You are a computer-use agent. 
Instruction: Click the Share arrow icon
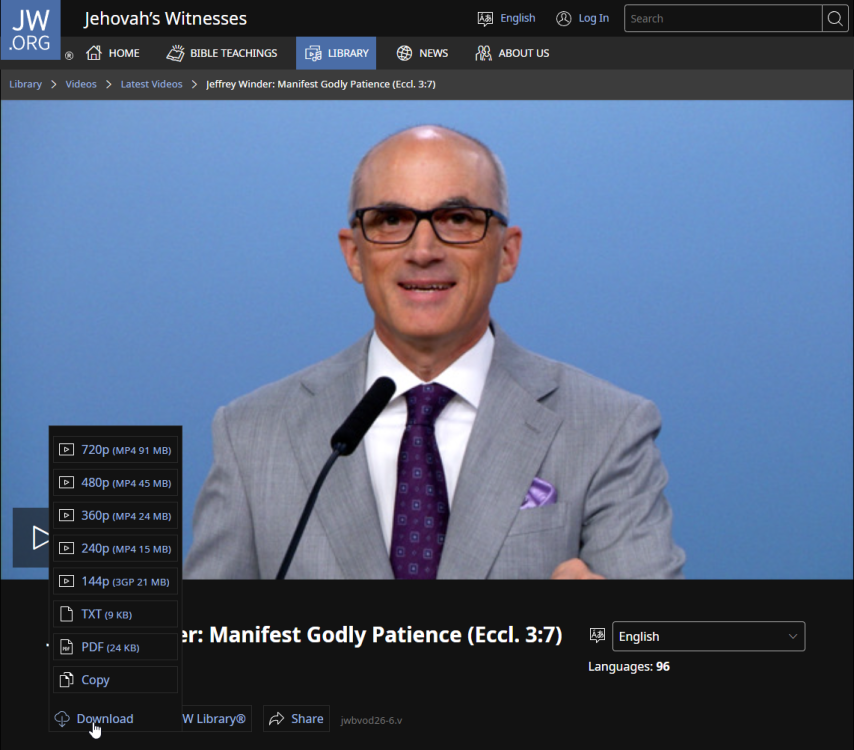(274, 718)
